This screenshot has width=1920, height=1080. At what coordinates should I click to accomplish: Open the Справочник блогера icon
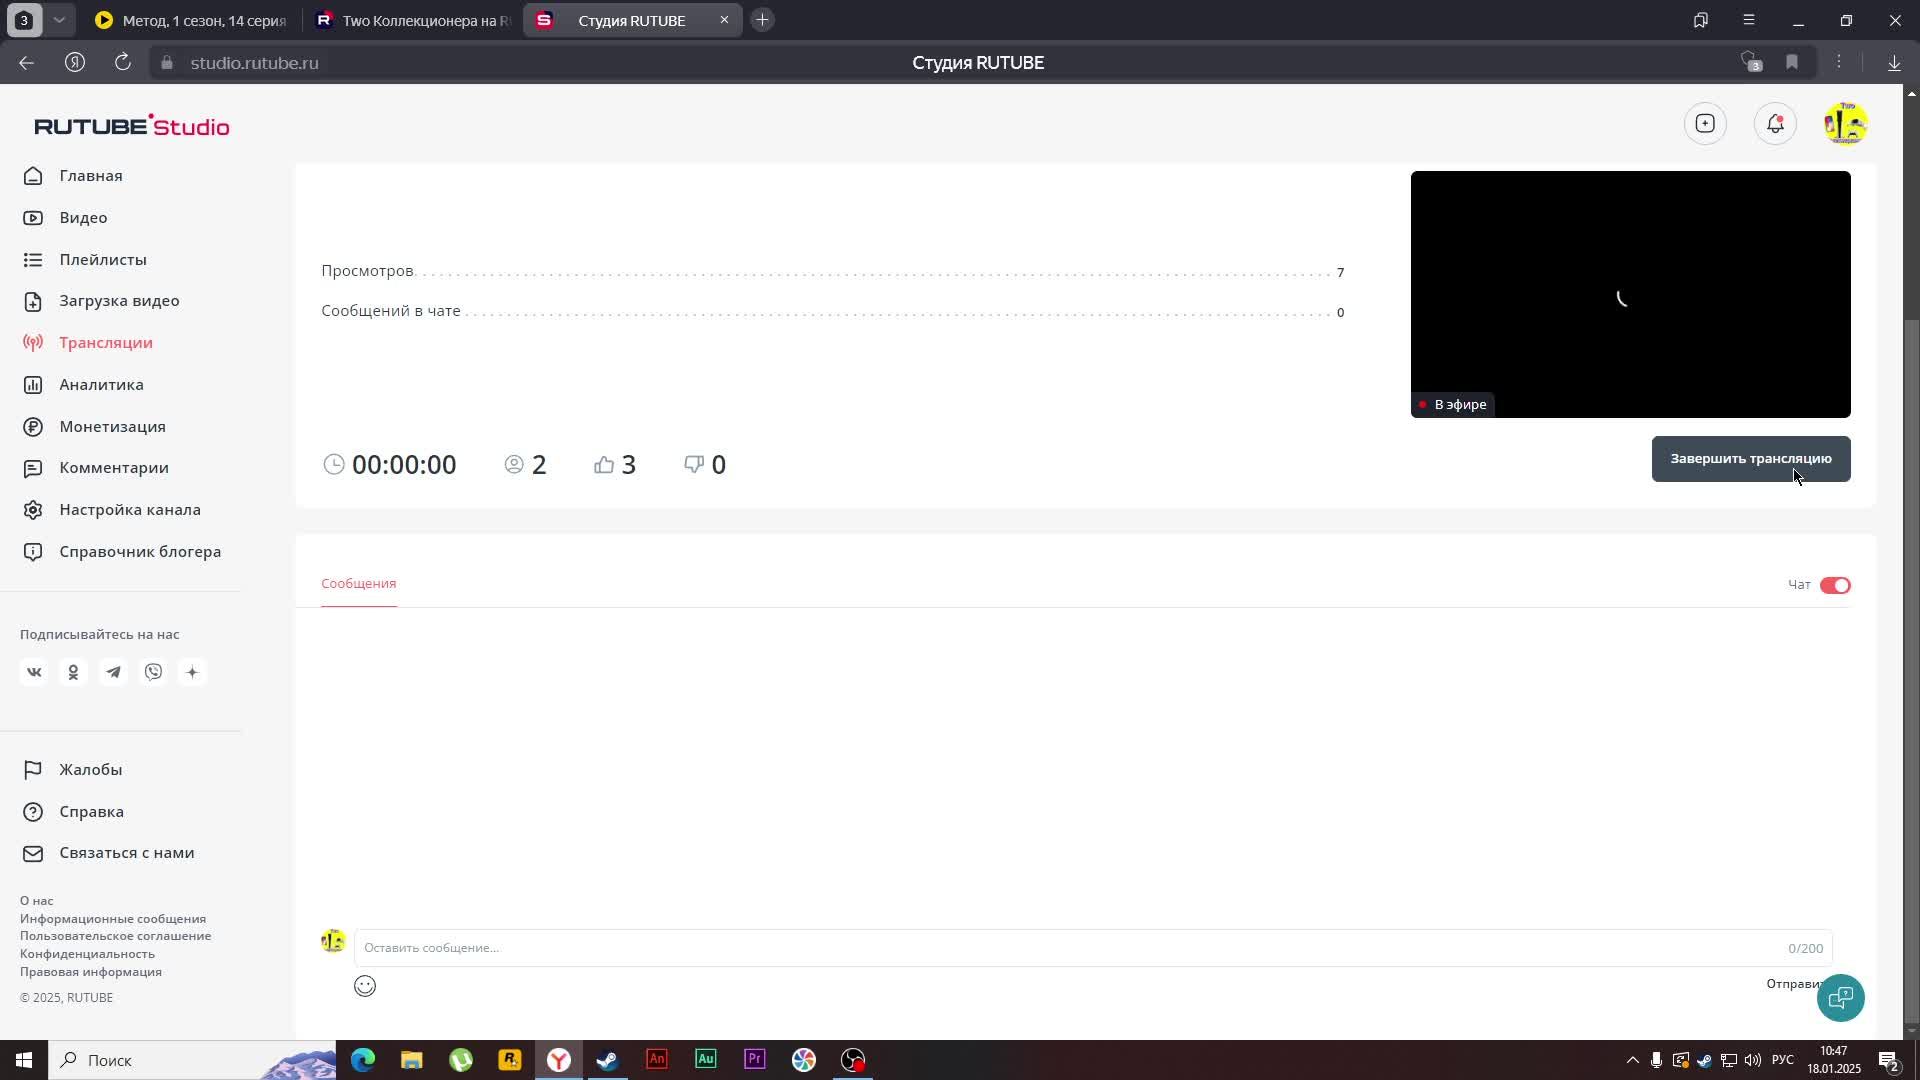point(33,552)
